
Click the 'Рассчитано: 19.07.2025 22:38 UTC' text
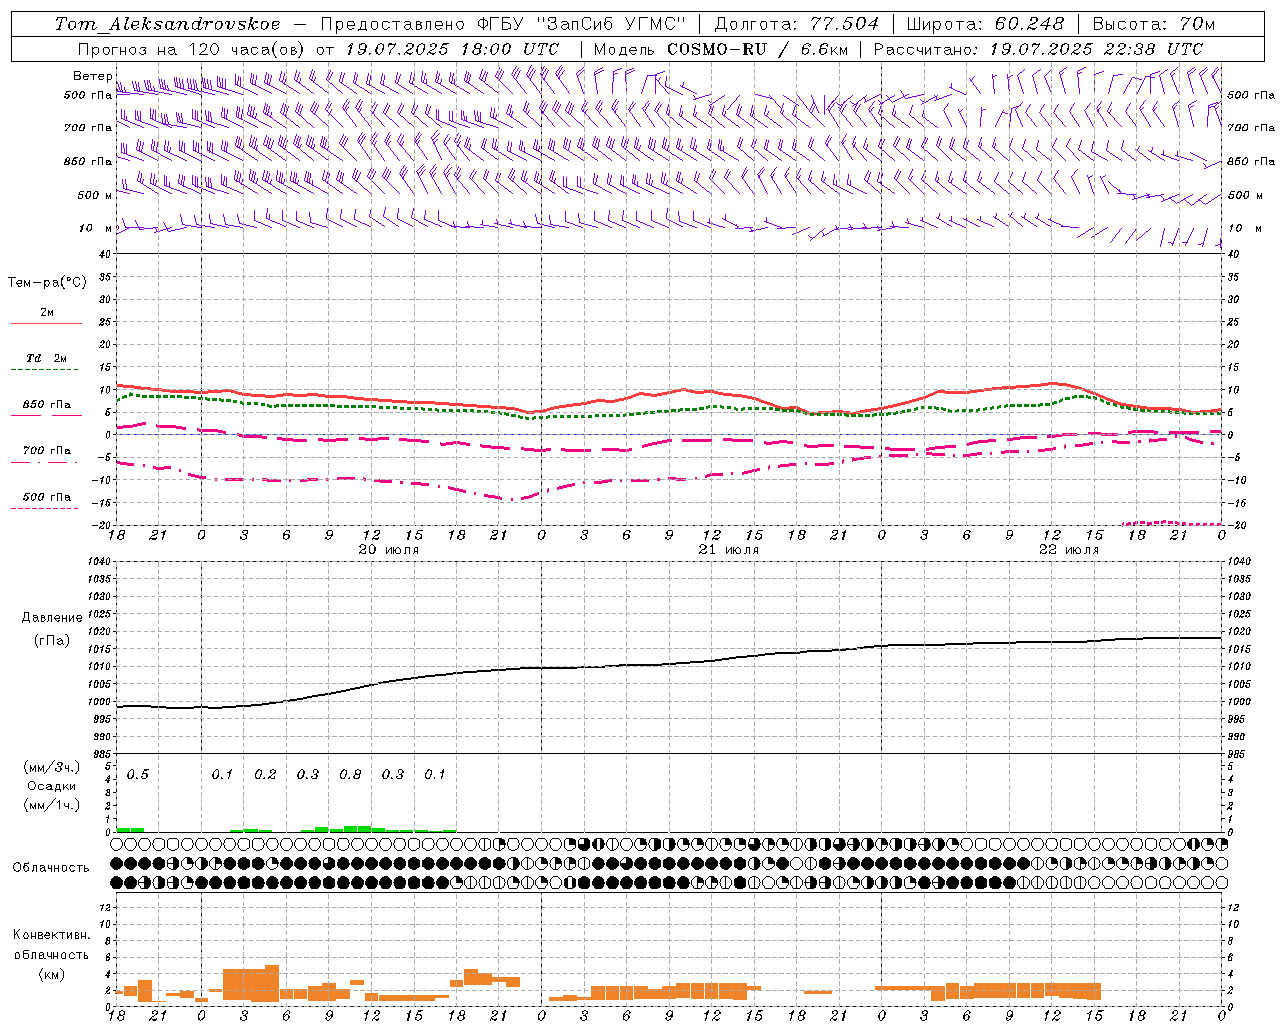point(1038,49)
